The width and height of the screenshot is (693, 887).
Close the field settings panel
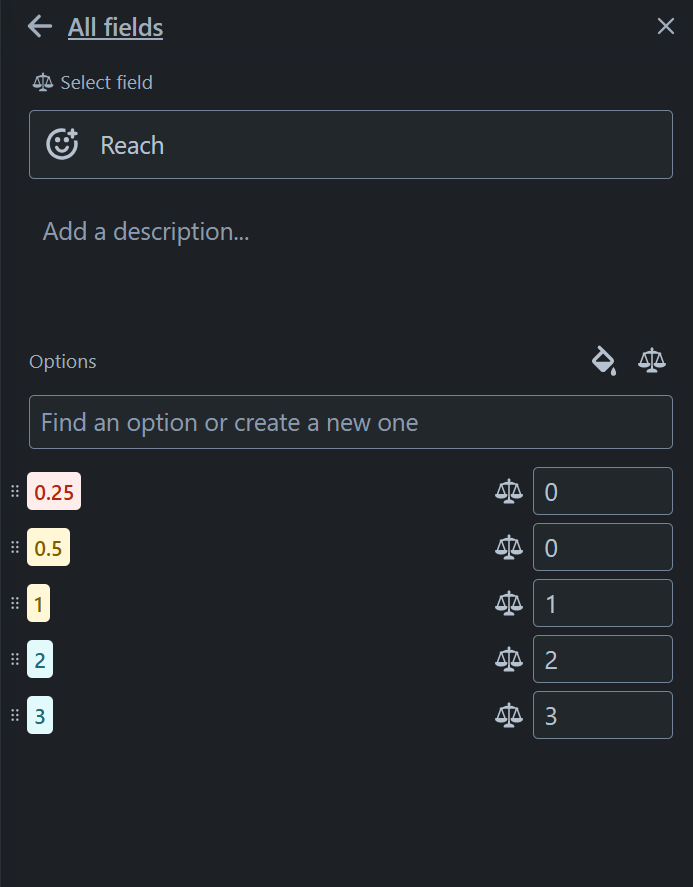click(x=665, y=26)
